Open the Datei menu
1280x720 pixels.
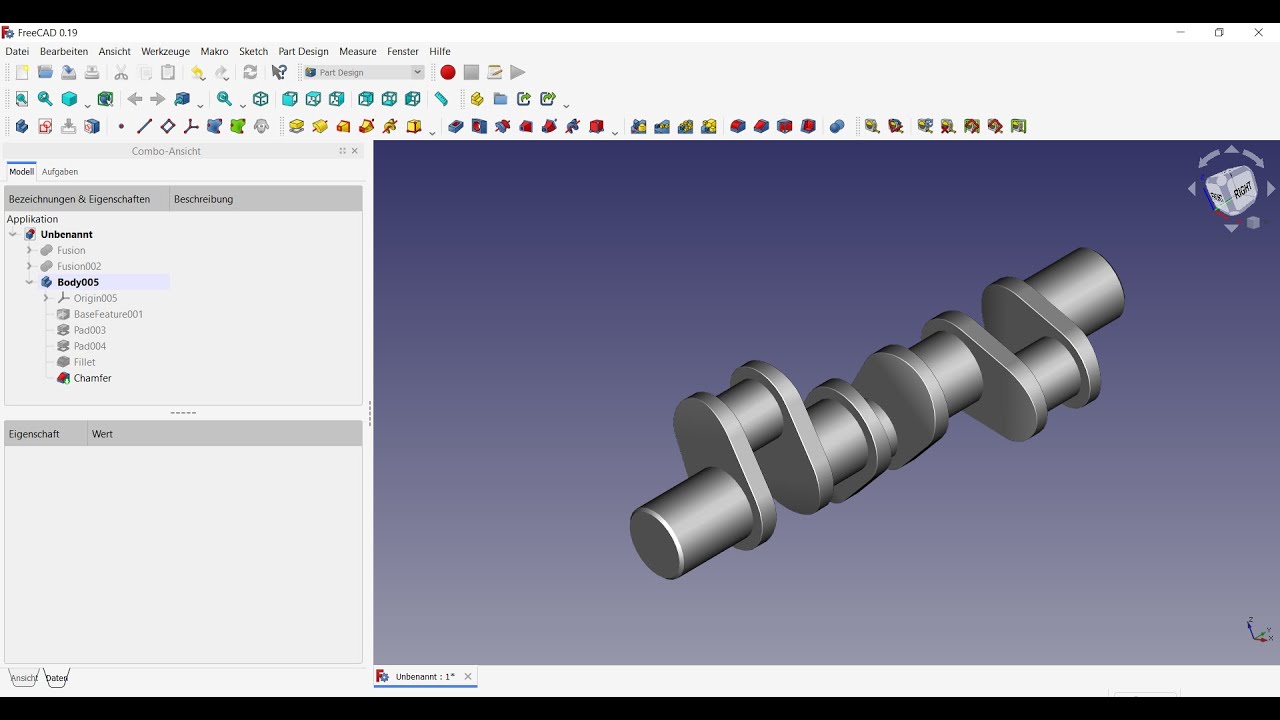point(17,51)
